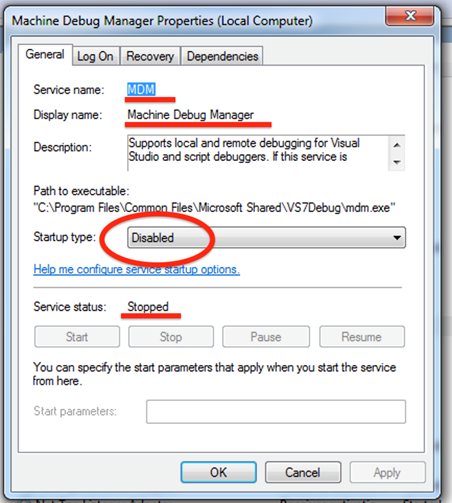Click Help me configure service startup options link
Viewport: 452px width, 503px height.
click(137, 269)
